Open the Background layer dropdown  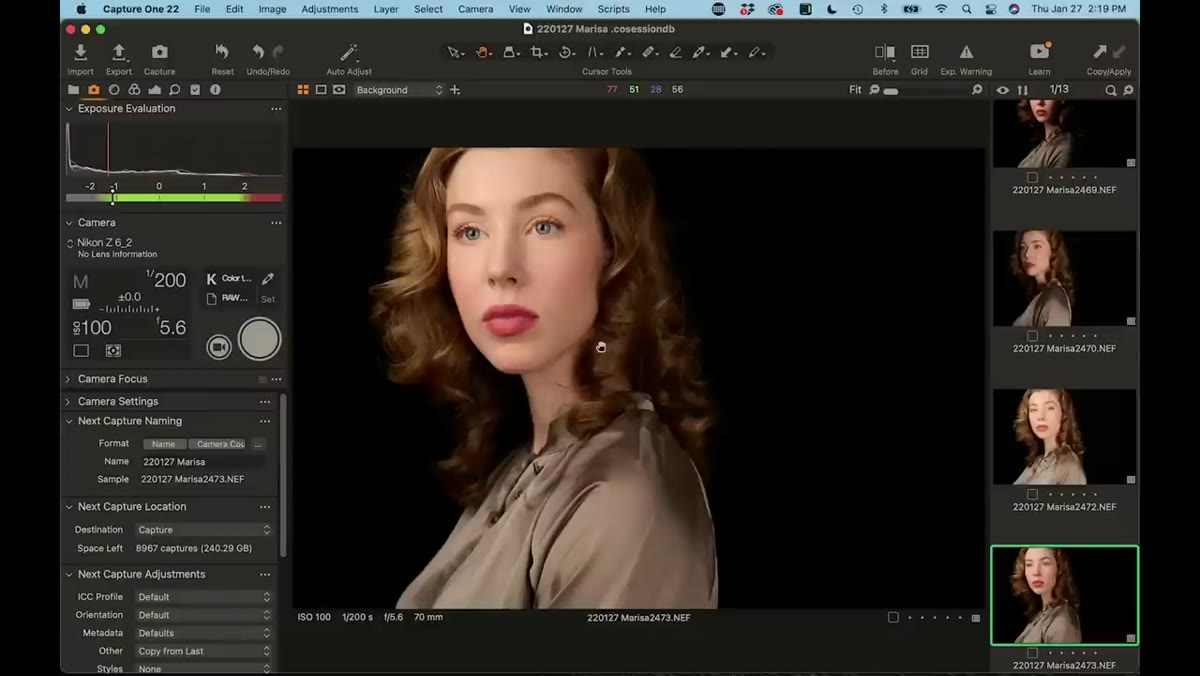click(397, 90)
